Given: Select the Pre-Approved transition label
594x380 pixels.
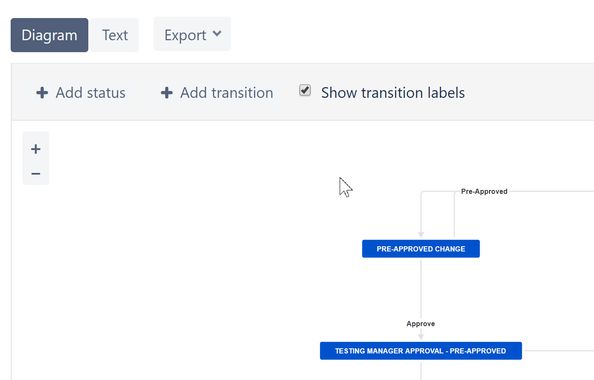Looking at the screenshot, I should [484, 191].
